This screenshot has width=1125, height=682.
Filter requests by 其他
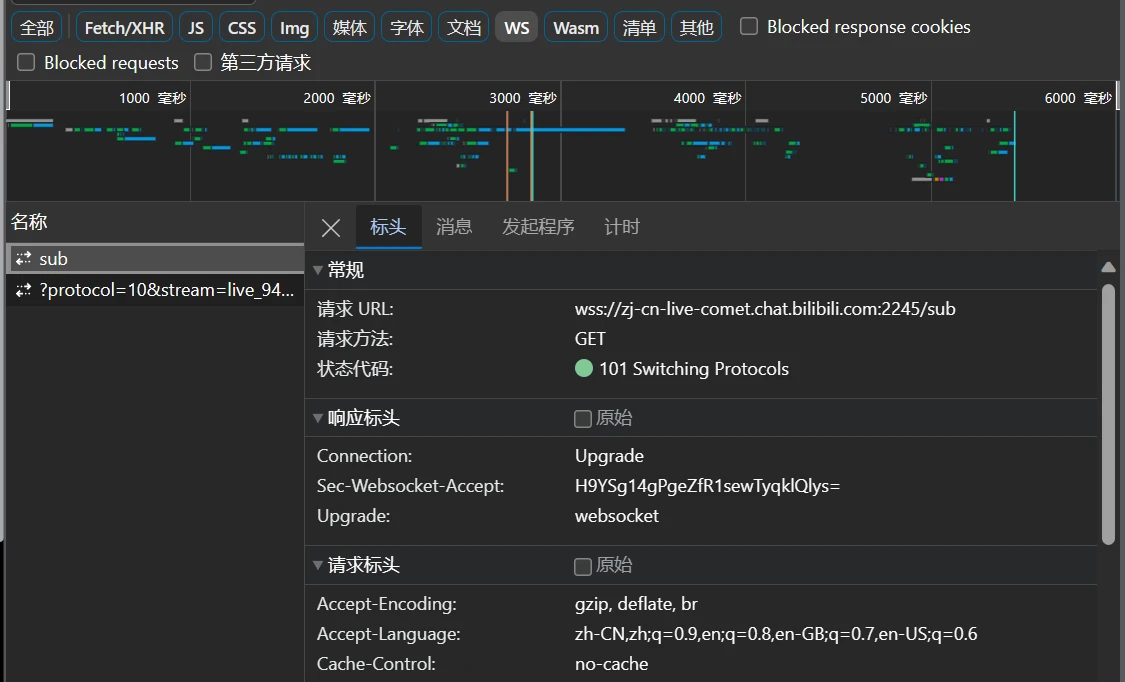click(696, 28)
